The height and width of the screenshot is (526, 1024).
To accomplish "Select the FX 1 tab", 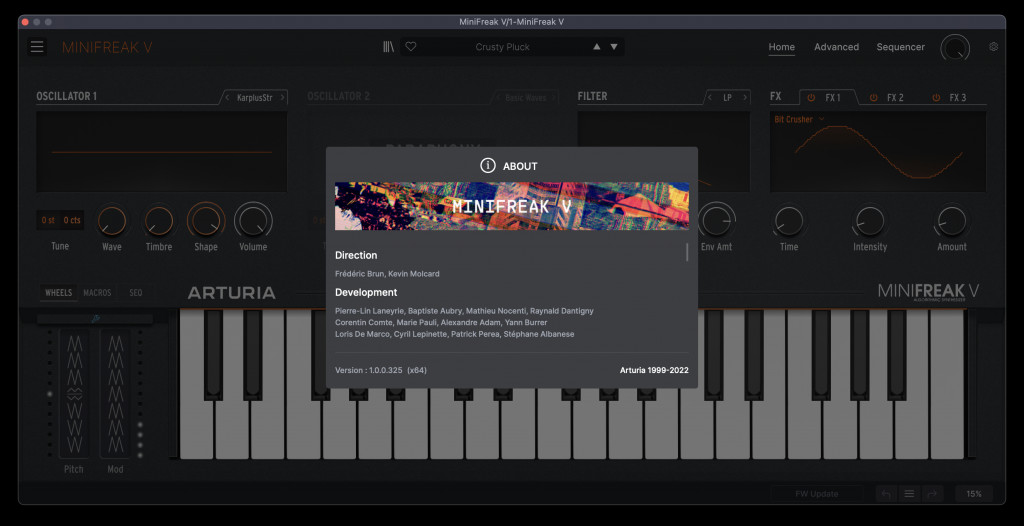I will tap(833, 97).
